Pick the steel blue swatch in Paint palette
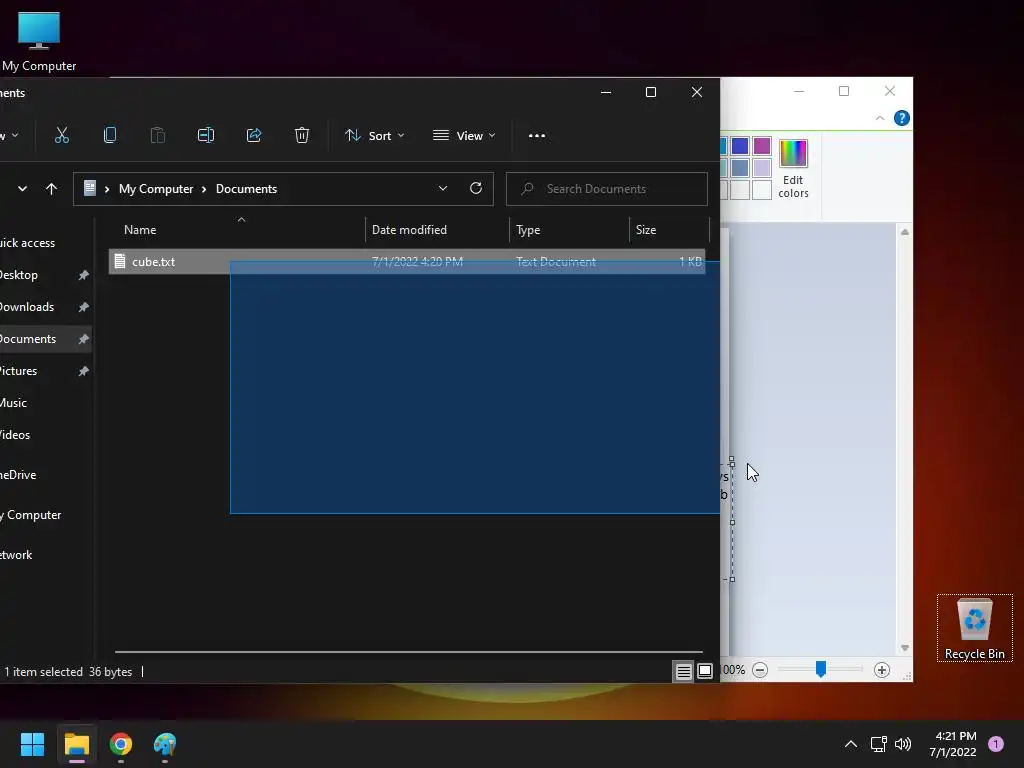 [x=740, y=168]
